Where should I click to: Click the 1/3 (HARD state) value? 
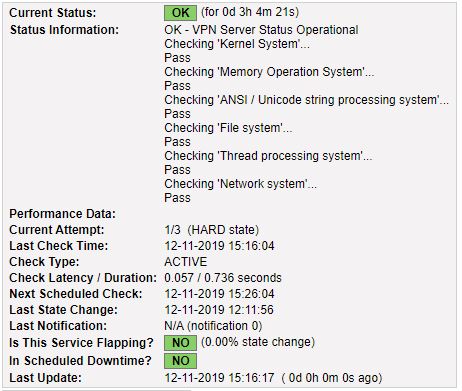[x=212, y=230]
